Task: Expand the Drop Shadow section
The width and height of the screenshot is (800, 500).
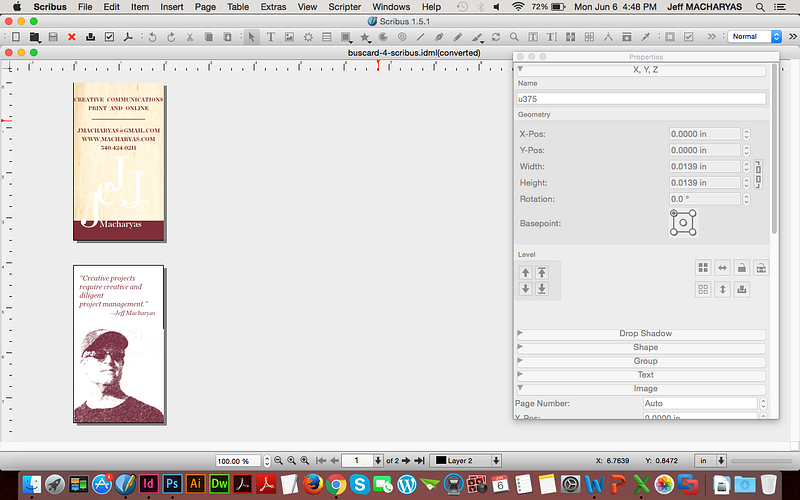Action: pyautogui.click(x=644, y=333)
